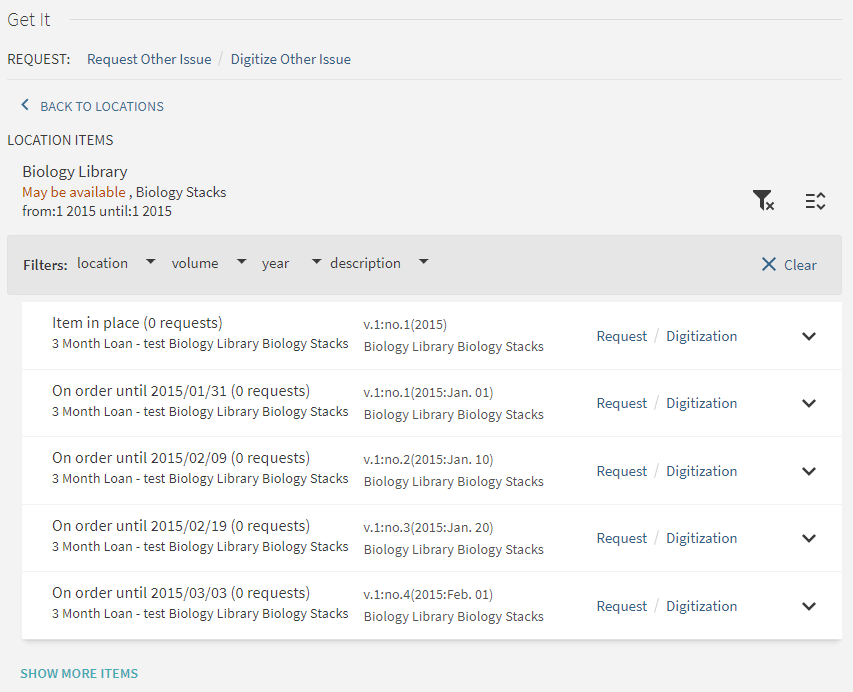The image size is (853, 692).
Task: Request the v.1:no.1(2015) item
Action: click(x=622, y=336)
